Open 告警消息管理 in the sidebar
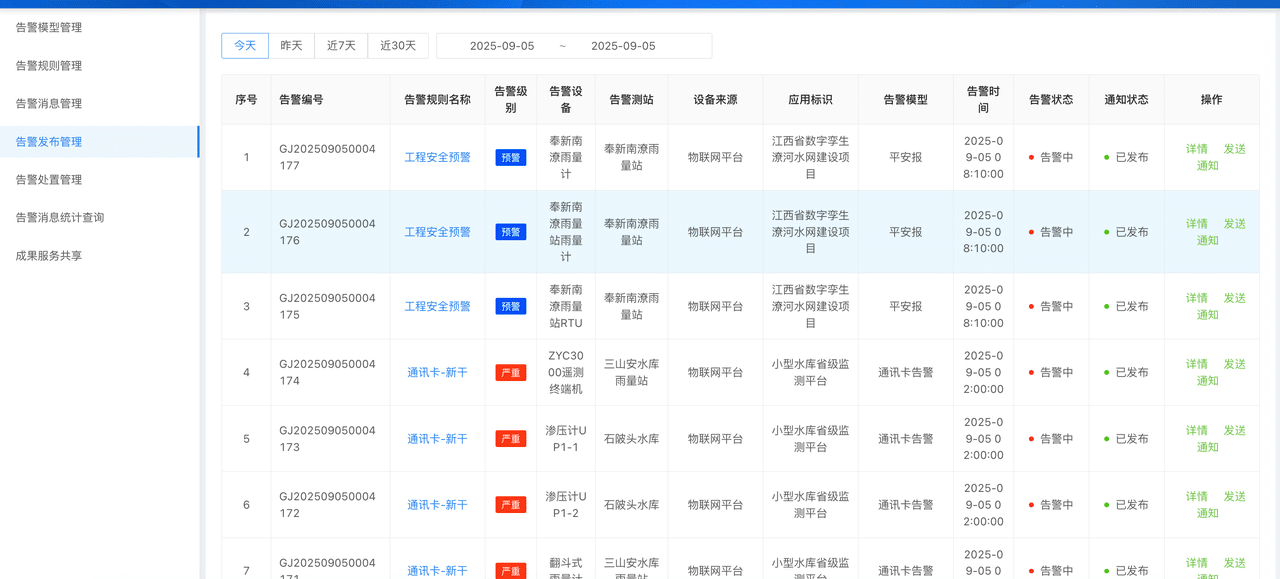The height and width of the screenshot is (579, 1280). (49, 104)
